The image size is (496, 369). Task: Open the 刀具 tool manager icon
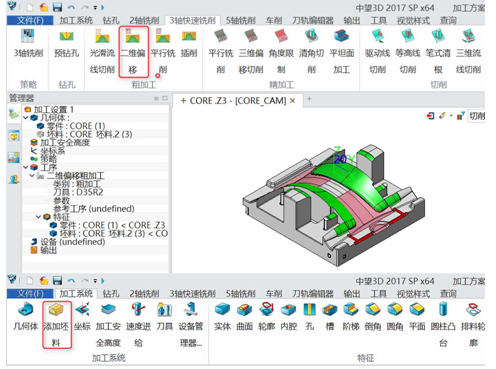164,317
